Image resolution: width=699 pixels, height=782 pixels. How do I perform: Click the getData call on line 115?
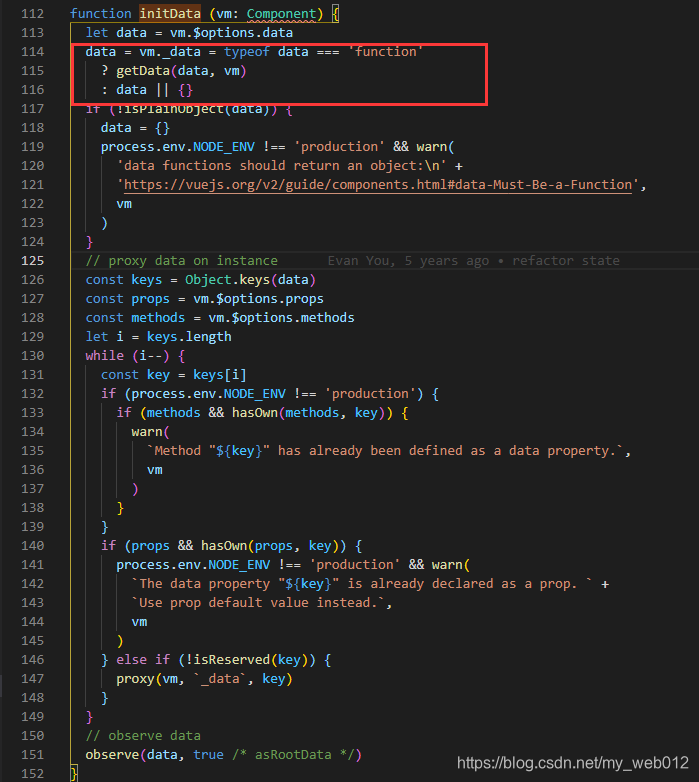[181, 71]
